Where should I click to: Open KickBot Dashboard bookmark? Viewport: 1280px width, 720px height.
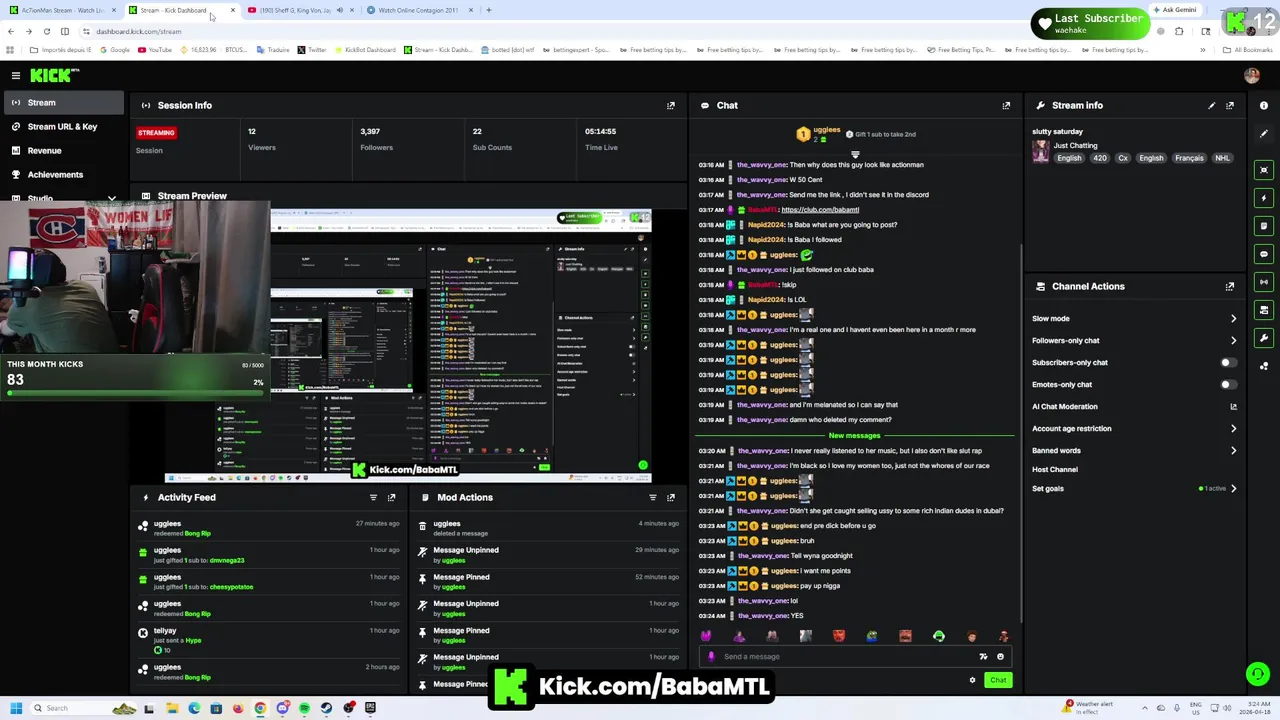coord(365,50)
